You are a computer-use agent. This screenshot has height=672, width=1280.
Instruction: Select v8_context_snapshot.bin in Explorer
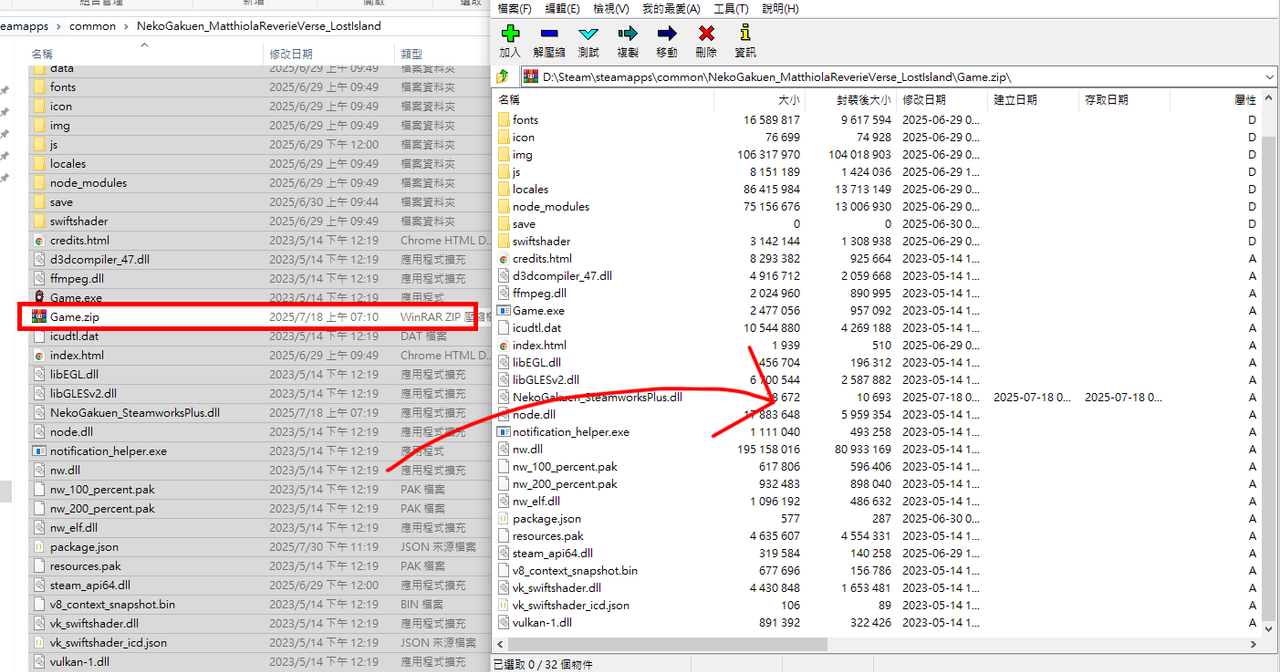click(112, 604)
